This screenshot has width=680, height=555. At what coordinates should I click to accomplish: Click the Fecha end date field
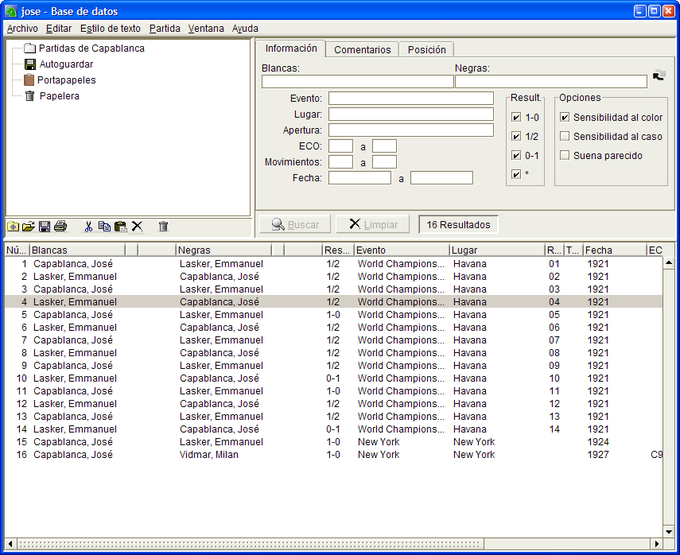tap(441, 178)
